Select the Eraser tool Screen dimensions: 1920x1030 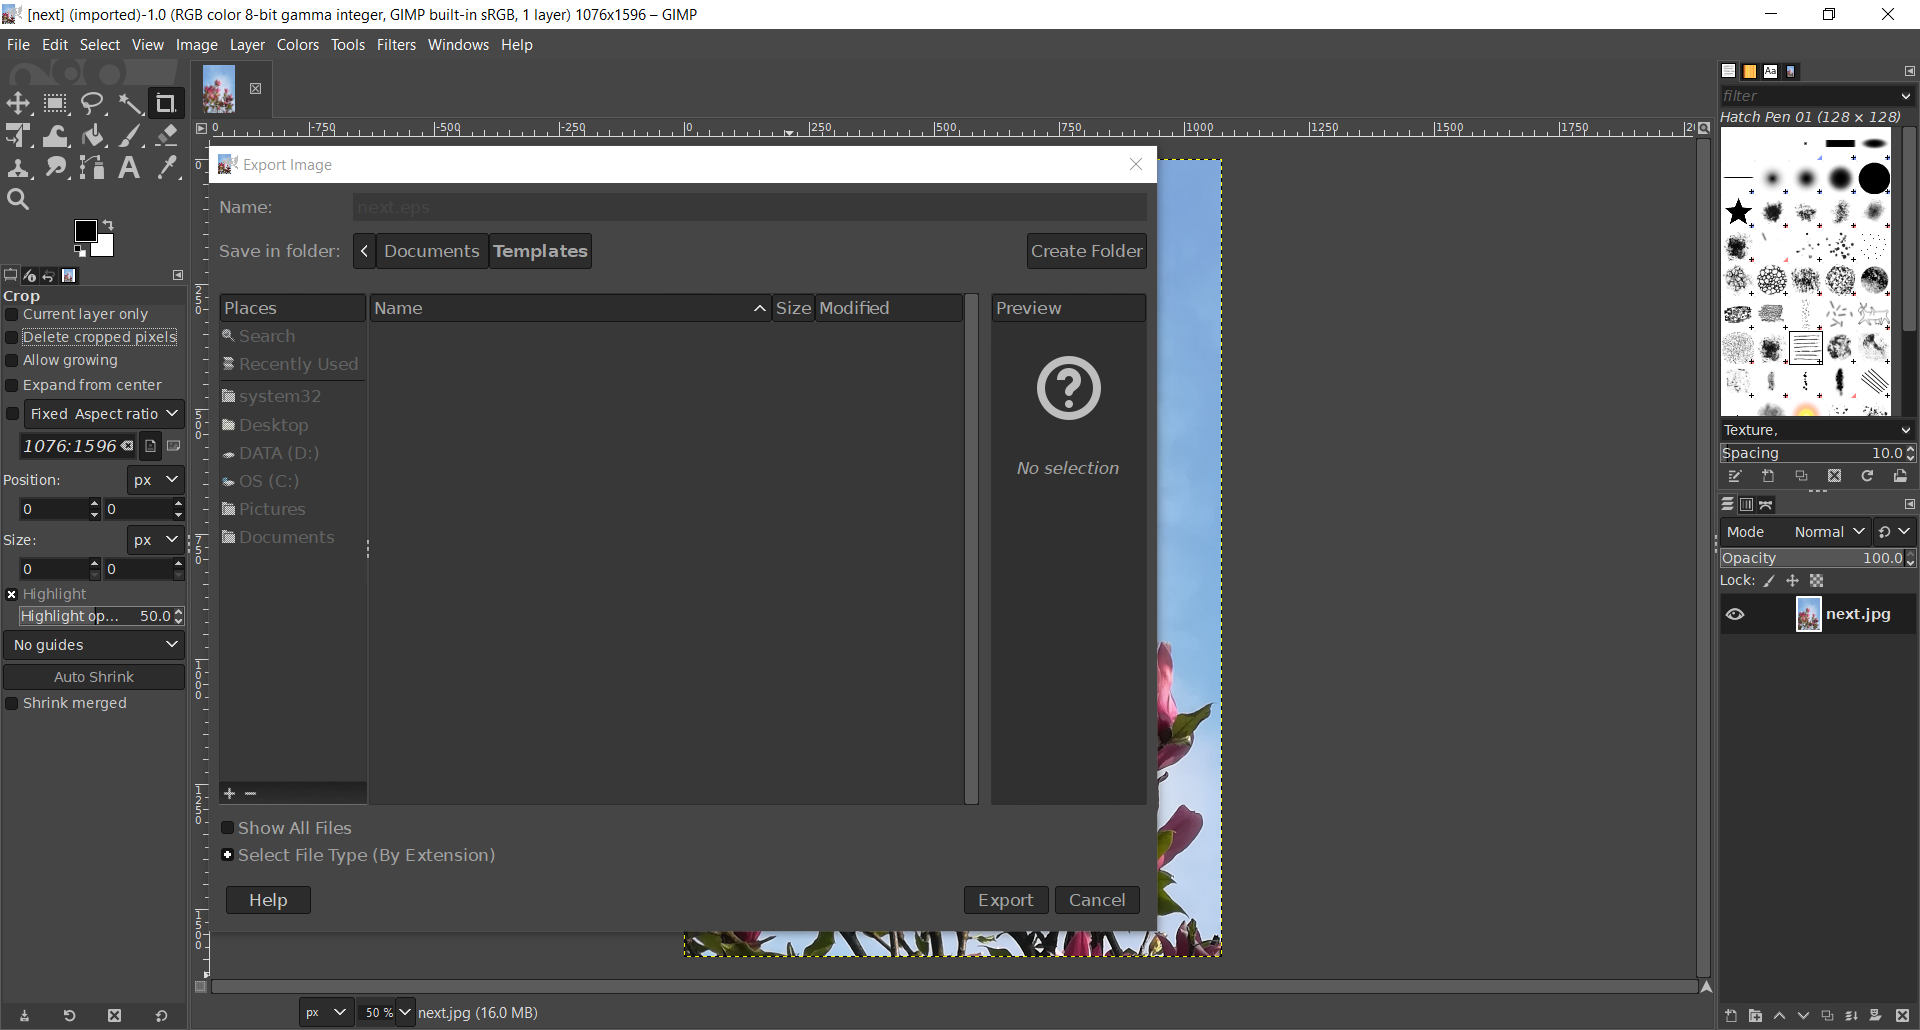167,136
